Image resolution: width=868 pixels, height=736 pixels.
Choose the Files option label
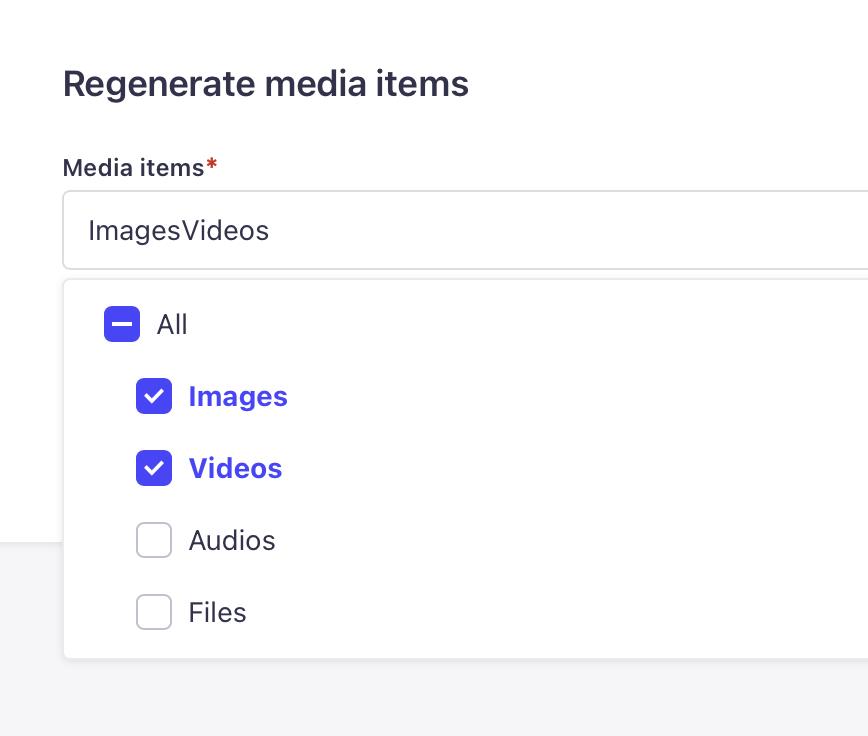coord(217,613)
